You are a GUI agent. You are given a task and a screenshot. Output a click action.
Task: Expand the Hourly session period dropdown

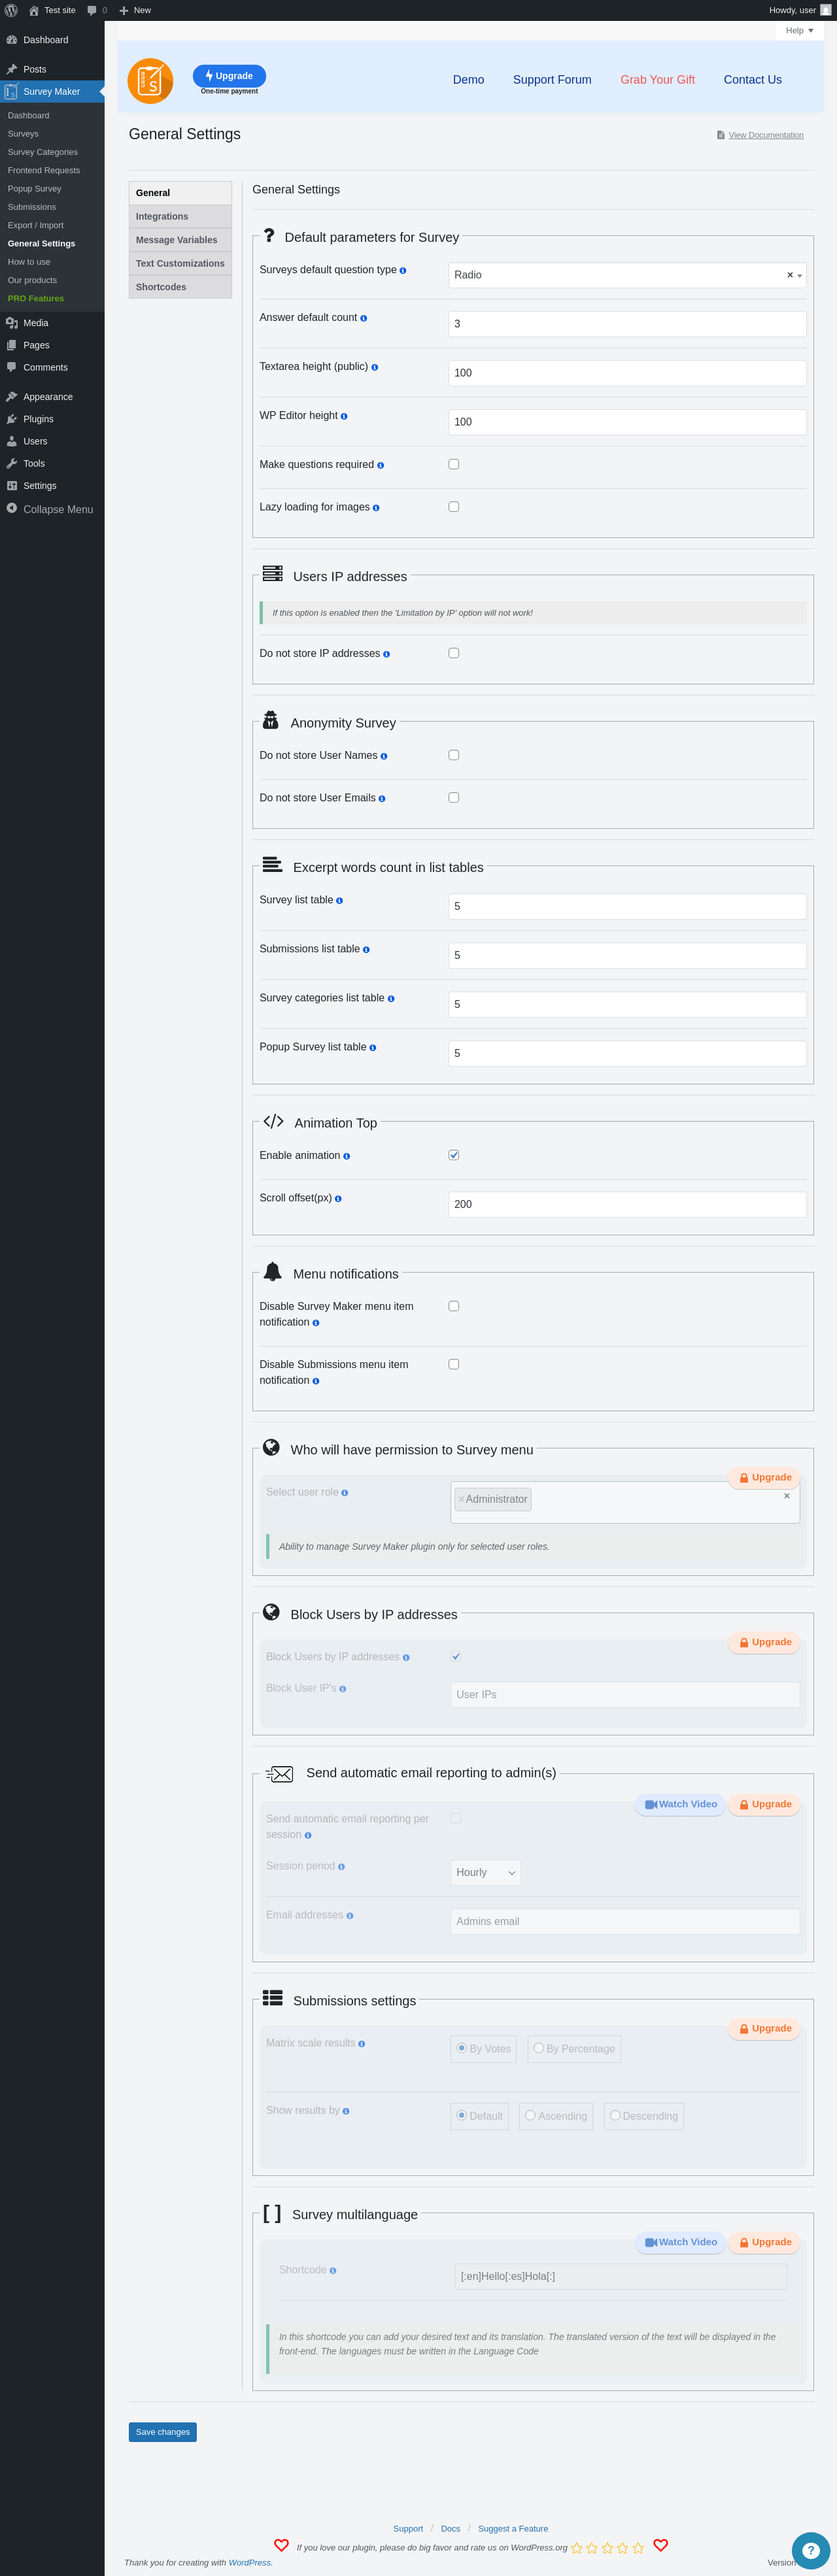(x=486, y=1872)
